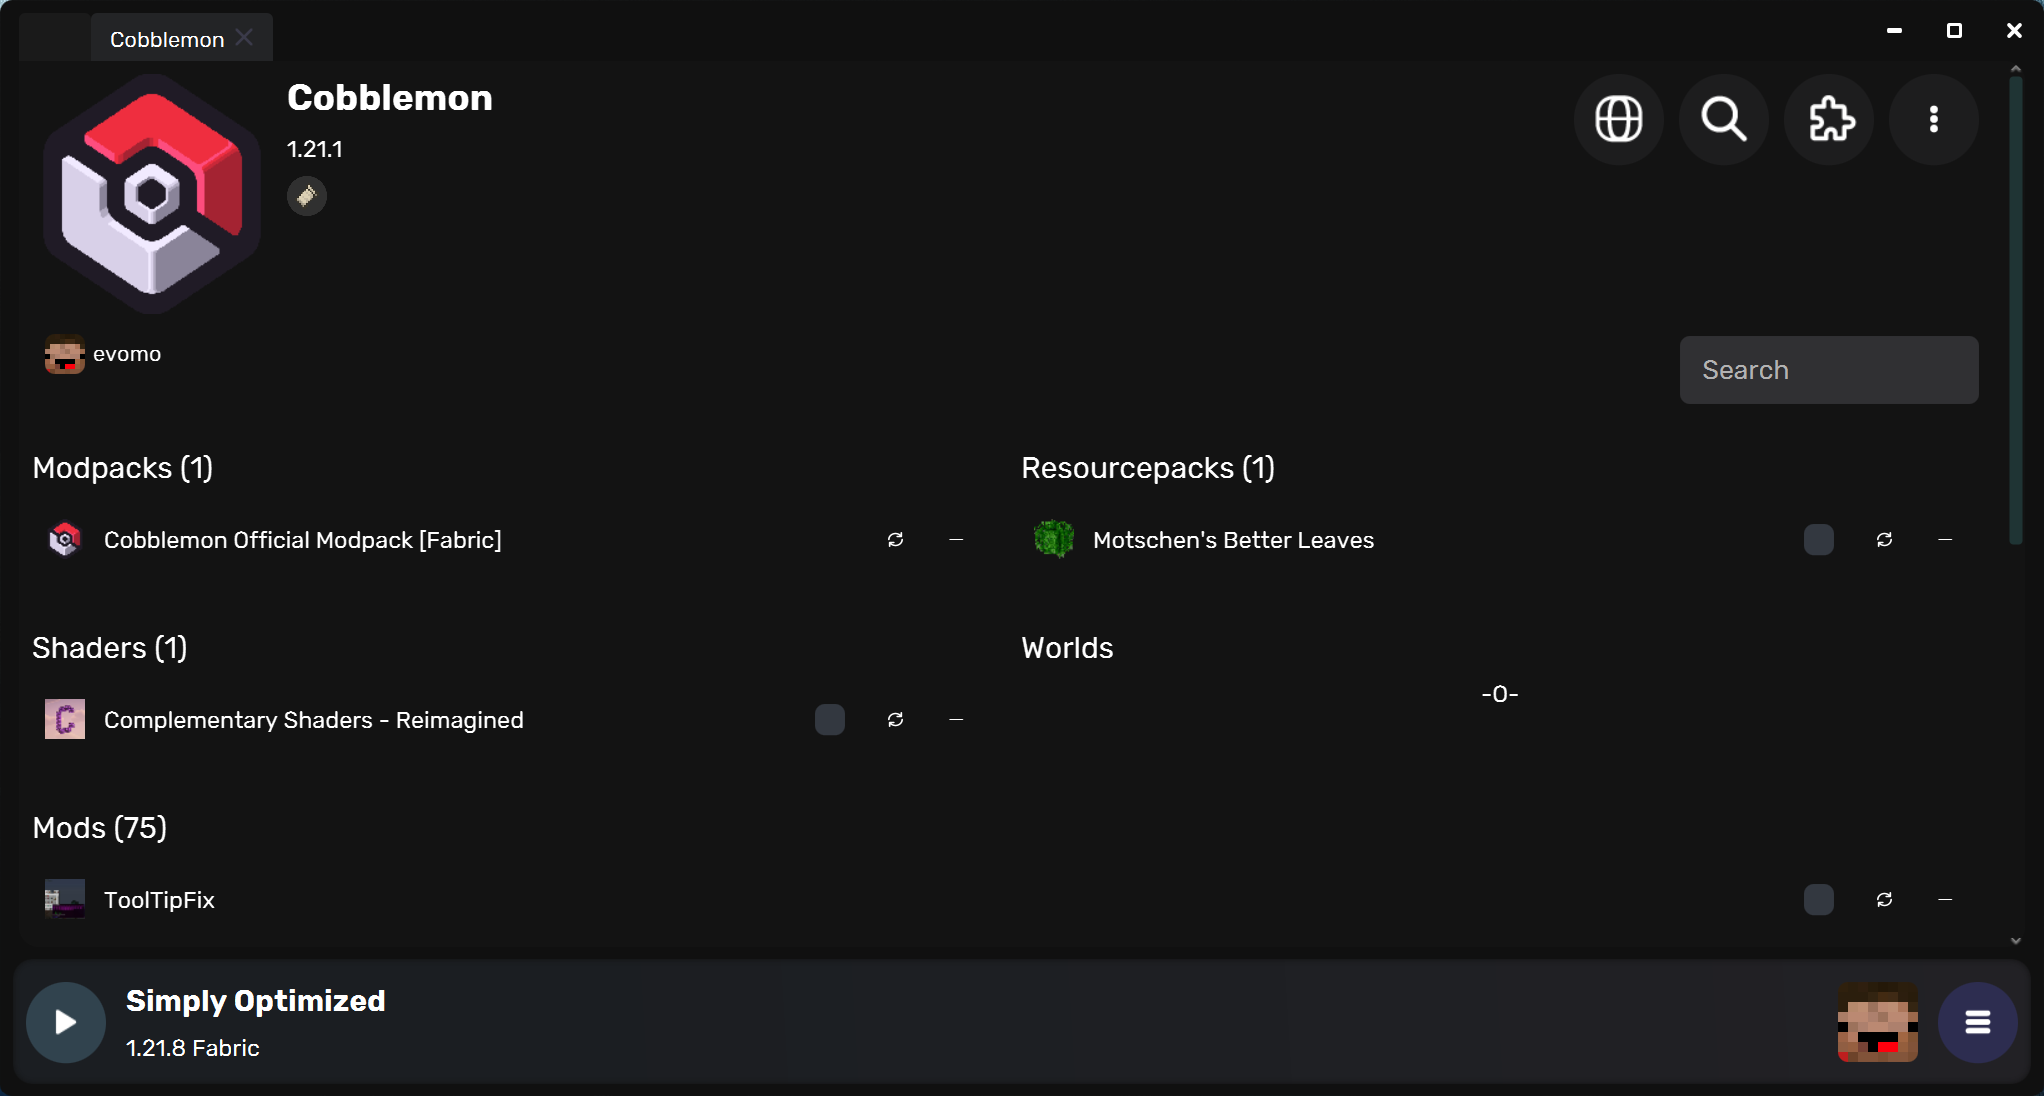Refresh Cobblemon Official Modpack [Fabric]
The image size is (2044, 1096).
[x=895, y=540]
